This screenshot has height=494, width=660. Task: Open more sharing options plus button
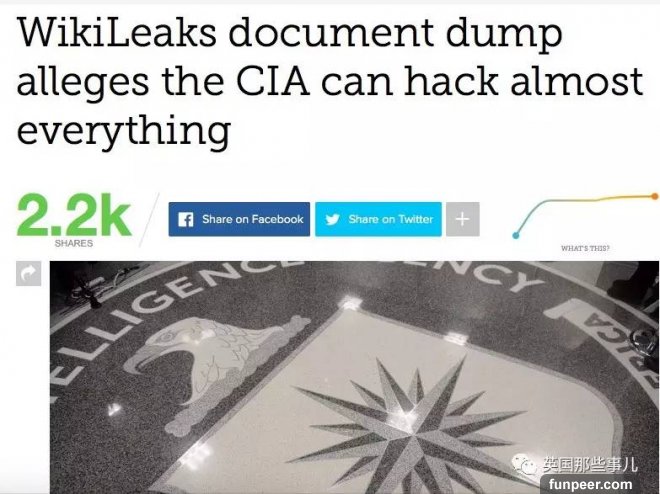(463, 219)
